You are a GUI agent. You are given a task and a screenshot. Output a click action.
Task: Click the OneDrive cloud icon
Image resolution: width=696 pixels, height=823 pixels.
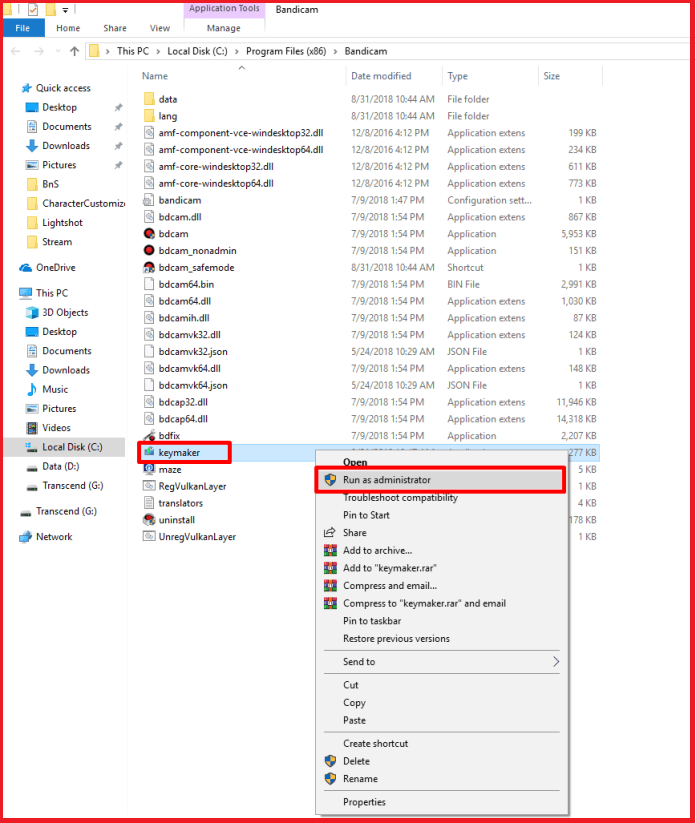26,268
